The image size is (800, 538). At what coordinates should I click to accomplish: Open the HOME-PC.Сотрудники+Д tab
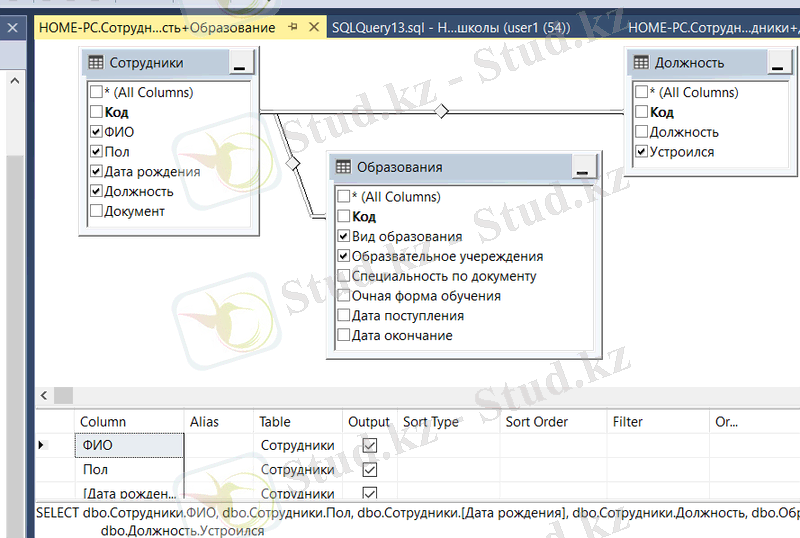[x=712, y=28]
